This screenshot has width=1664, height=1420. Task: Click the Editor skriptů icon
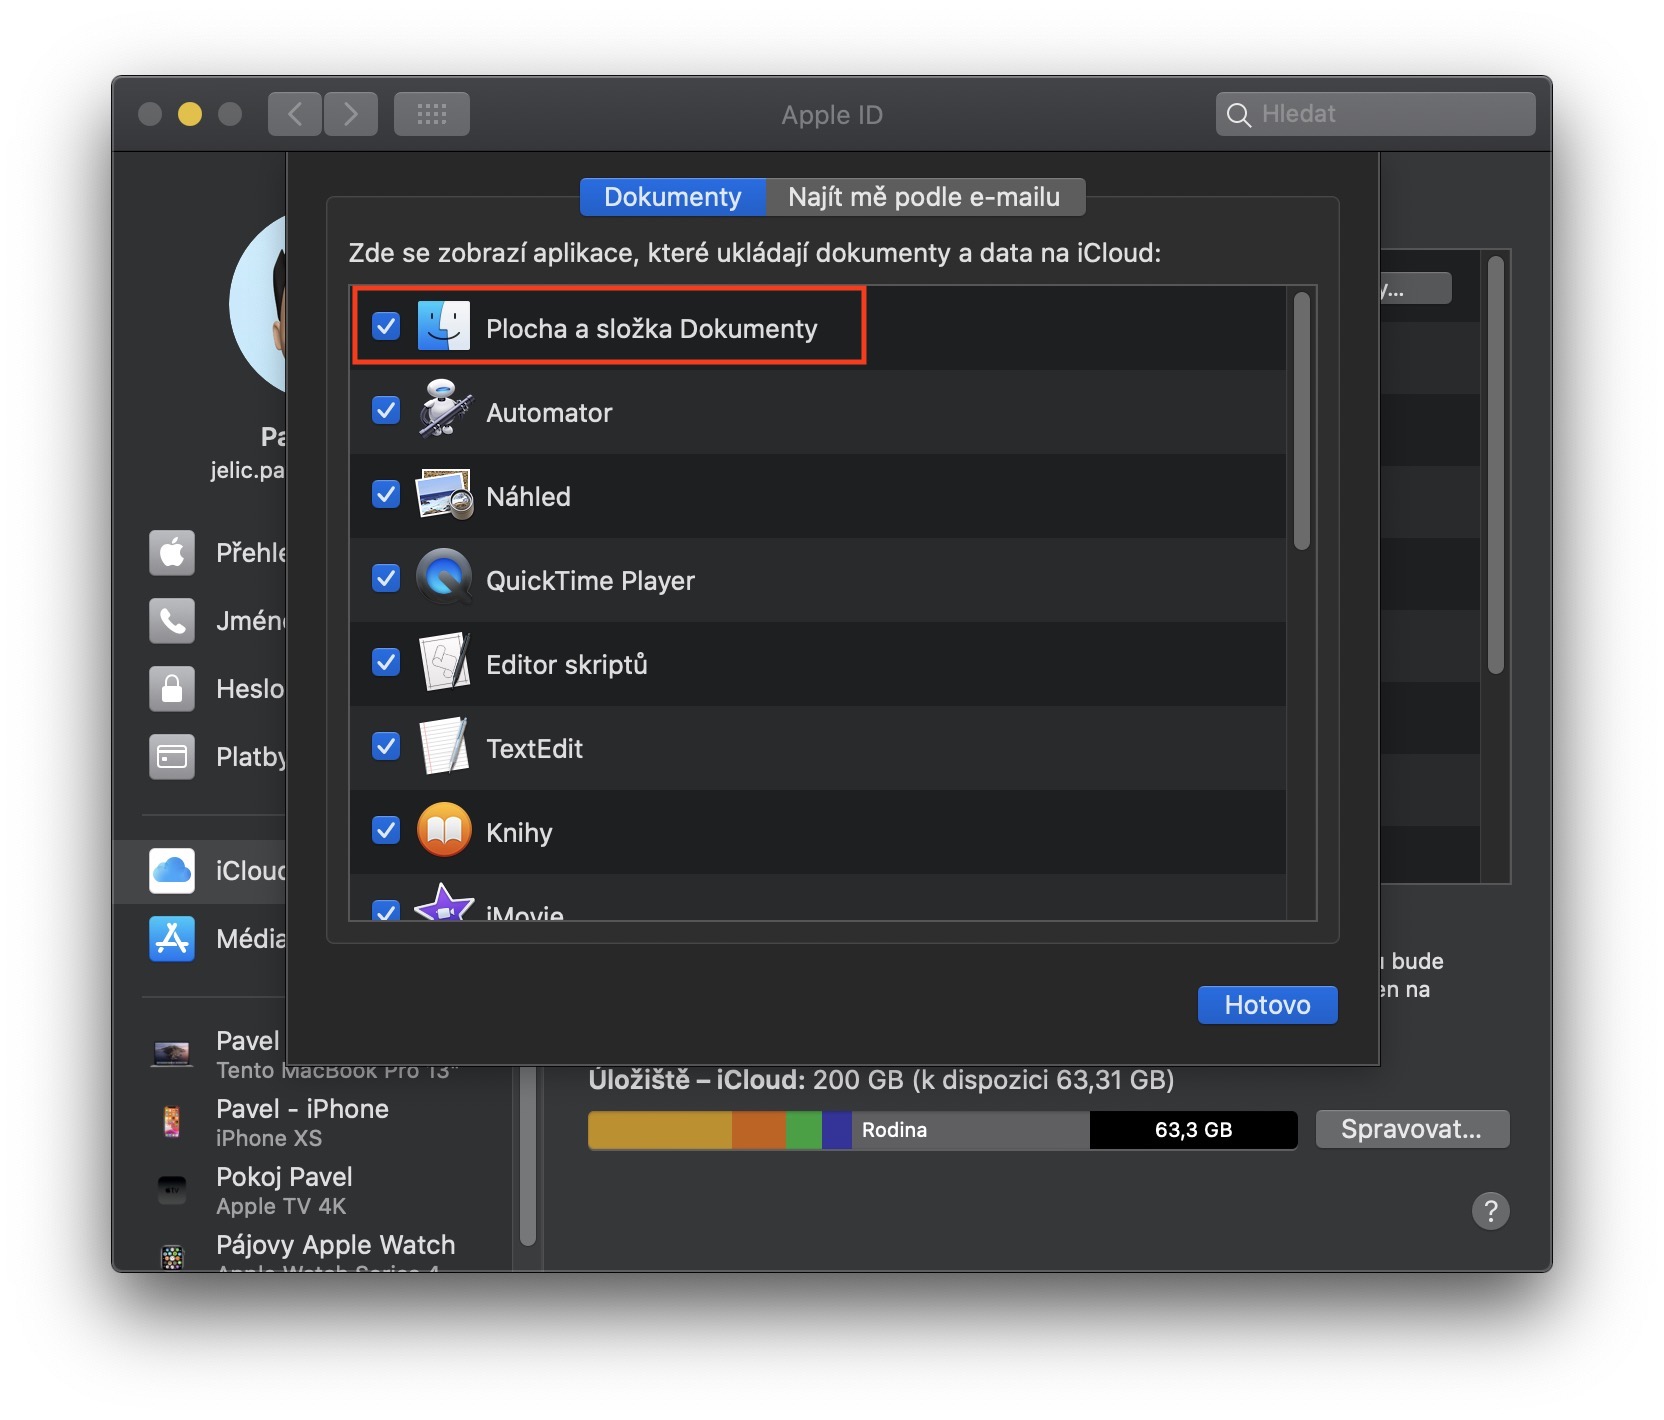[x=444, y=662]
